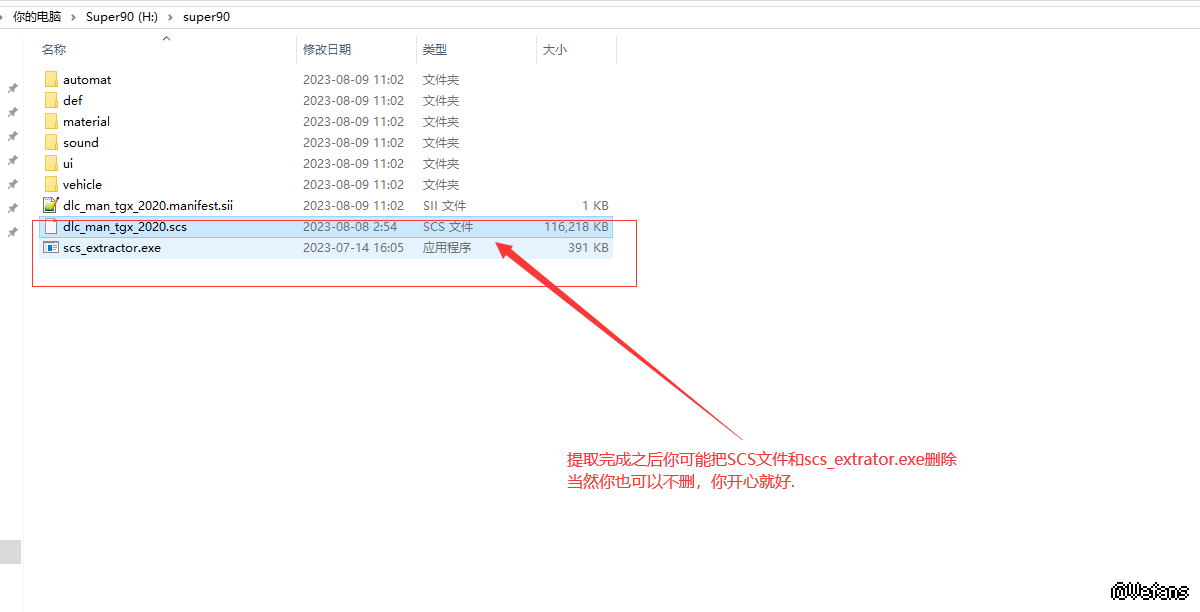The width and height of the screenshot is (1200, 612).
Task: Click the 1 KB size cell
Action: (x=595, y=205)
